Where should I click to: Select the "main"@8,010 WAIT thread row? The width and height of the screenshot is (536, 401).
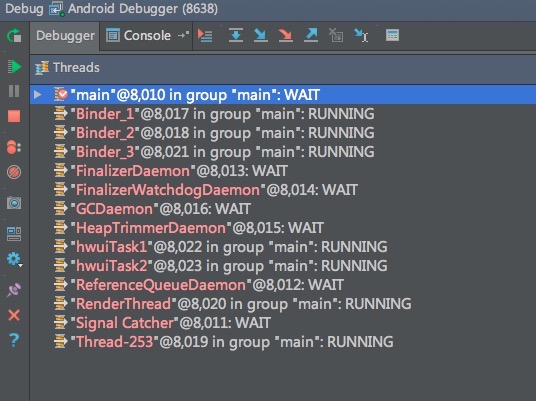(283, 95)
